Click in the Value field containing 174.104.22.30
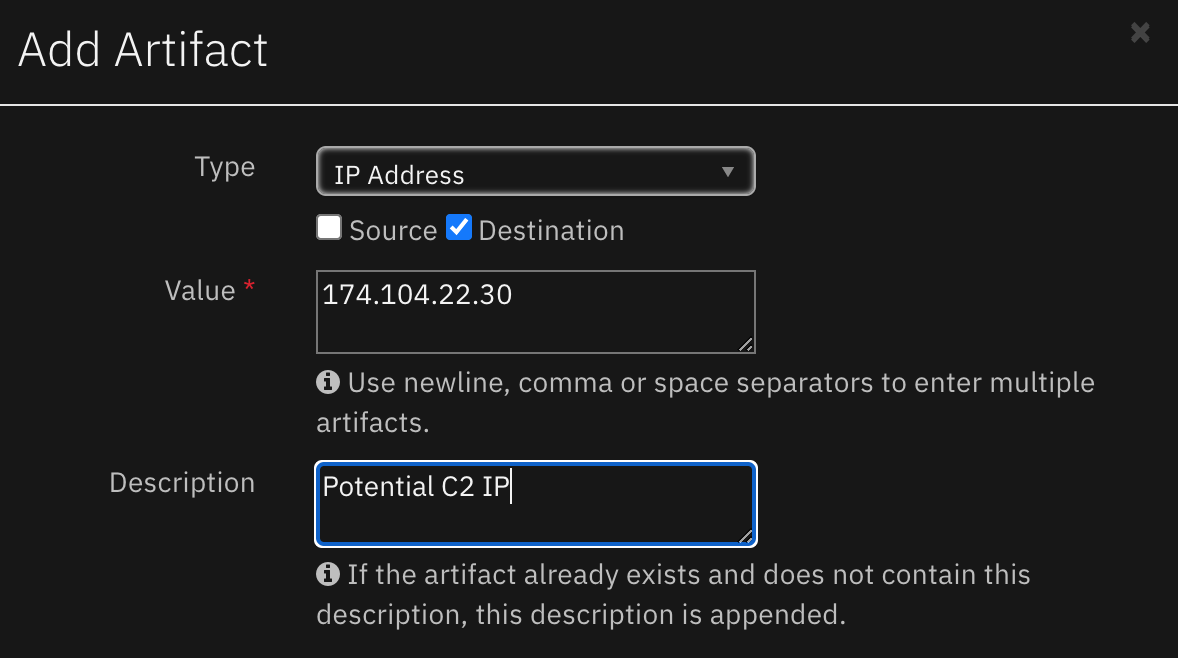This screenshot has width=1178, height=658. click(x=535, y=311)
